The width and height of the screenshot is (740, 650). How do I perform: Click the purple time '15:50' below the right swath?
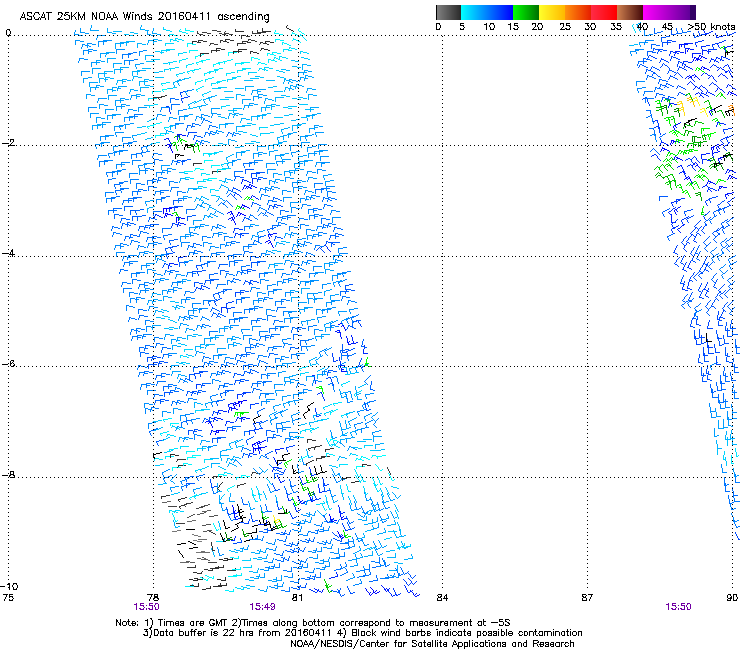(x=678, y=607)
